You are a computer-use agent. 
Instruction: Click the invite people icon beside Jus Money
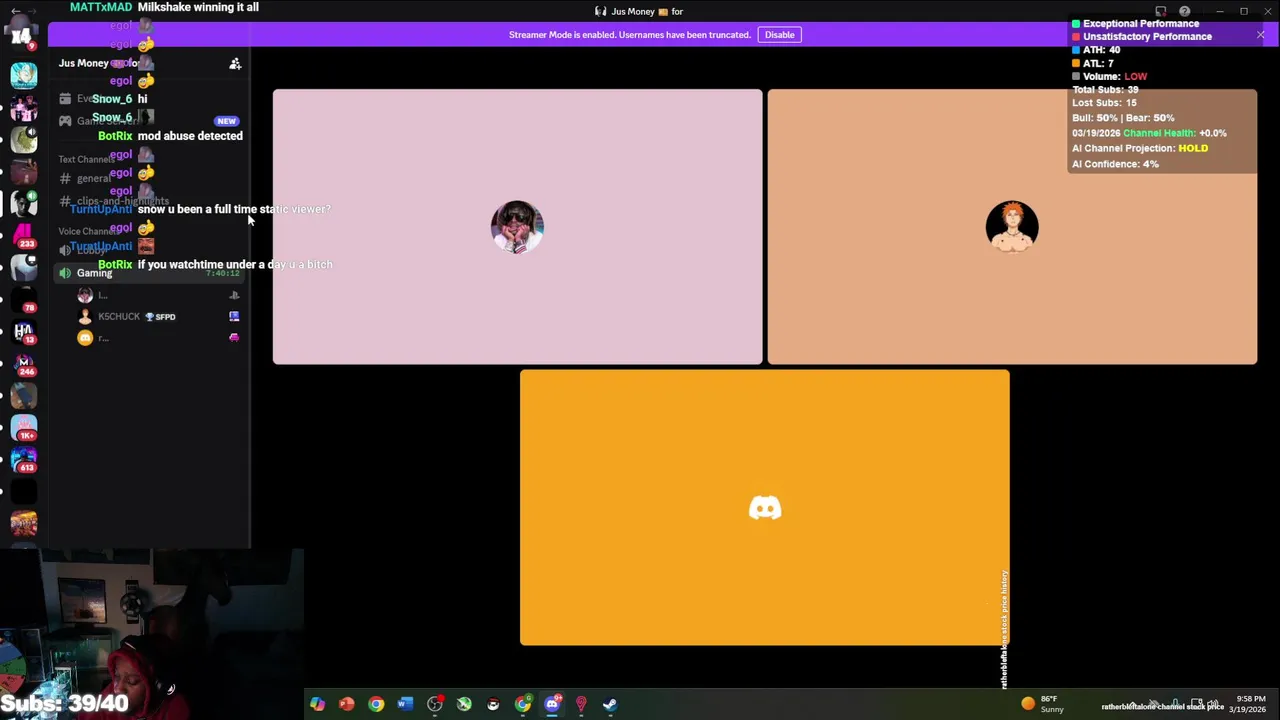click(x=235, y=64)
